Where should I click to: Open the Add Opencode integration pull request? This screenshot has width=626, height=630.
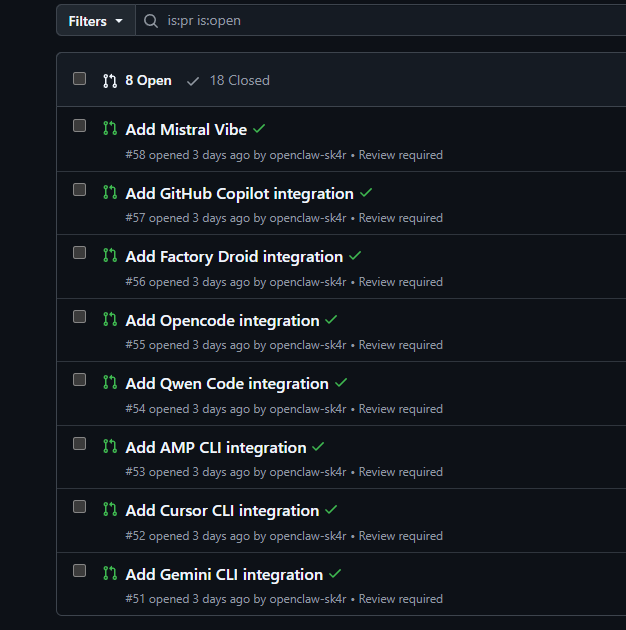(222, 321)
